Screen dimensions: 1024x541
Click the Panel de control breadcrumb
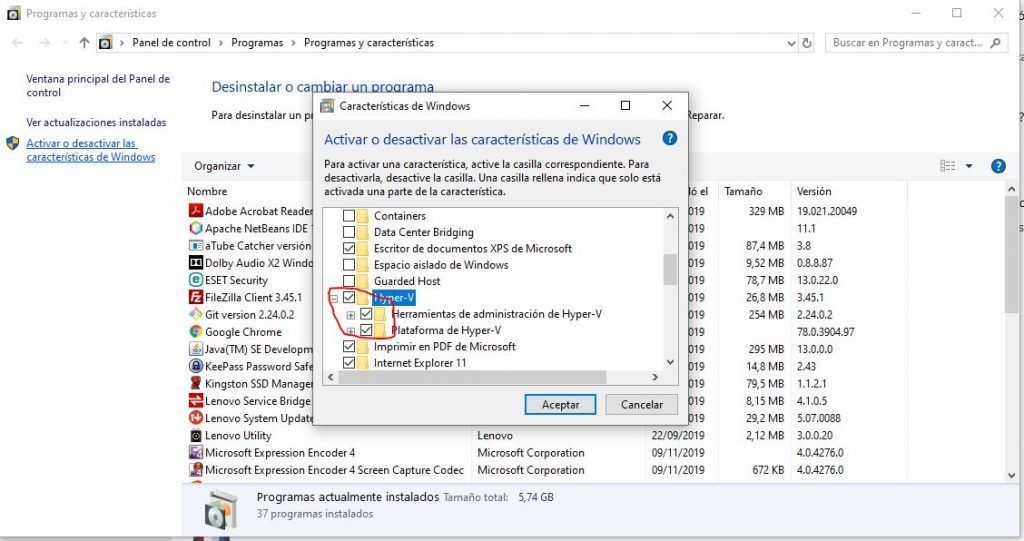click(x=171, y=42)
